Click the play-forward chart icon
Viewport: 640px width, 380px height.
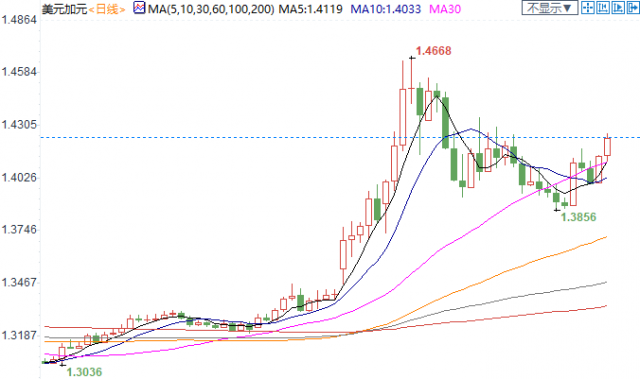(618, 7)
